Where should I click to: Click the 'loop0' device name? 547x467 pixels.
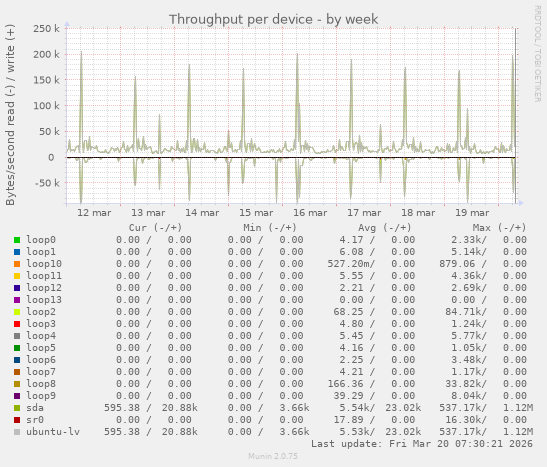pos(41,240)
